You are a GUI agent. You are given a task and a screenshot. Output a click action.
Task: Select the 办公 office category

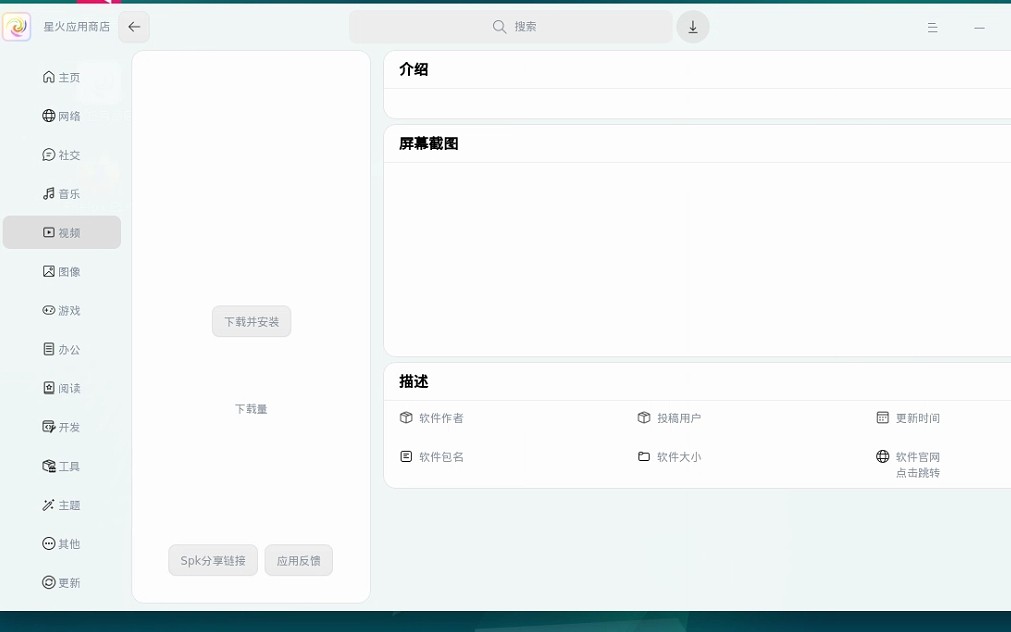[62, 350]
